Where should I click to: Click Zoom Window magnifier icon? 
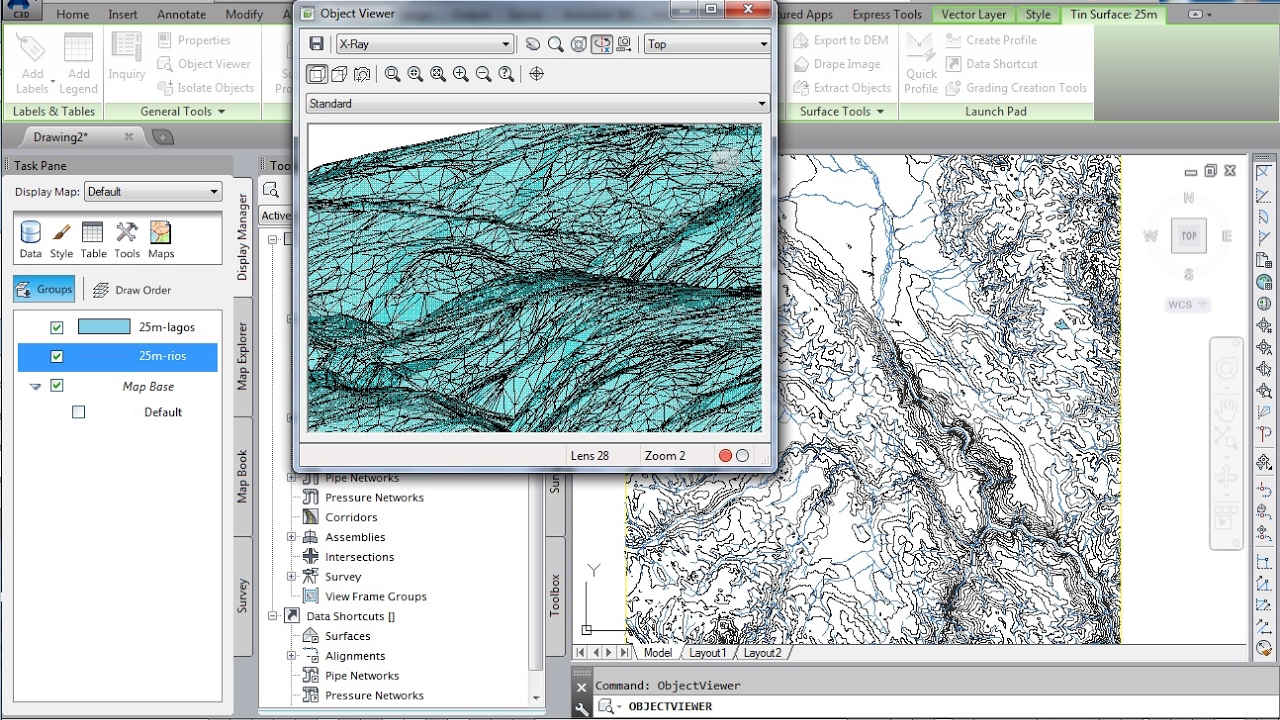tap(392, 74)
